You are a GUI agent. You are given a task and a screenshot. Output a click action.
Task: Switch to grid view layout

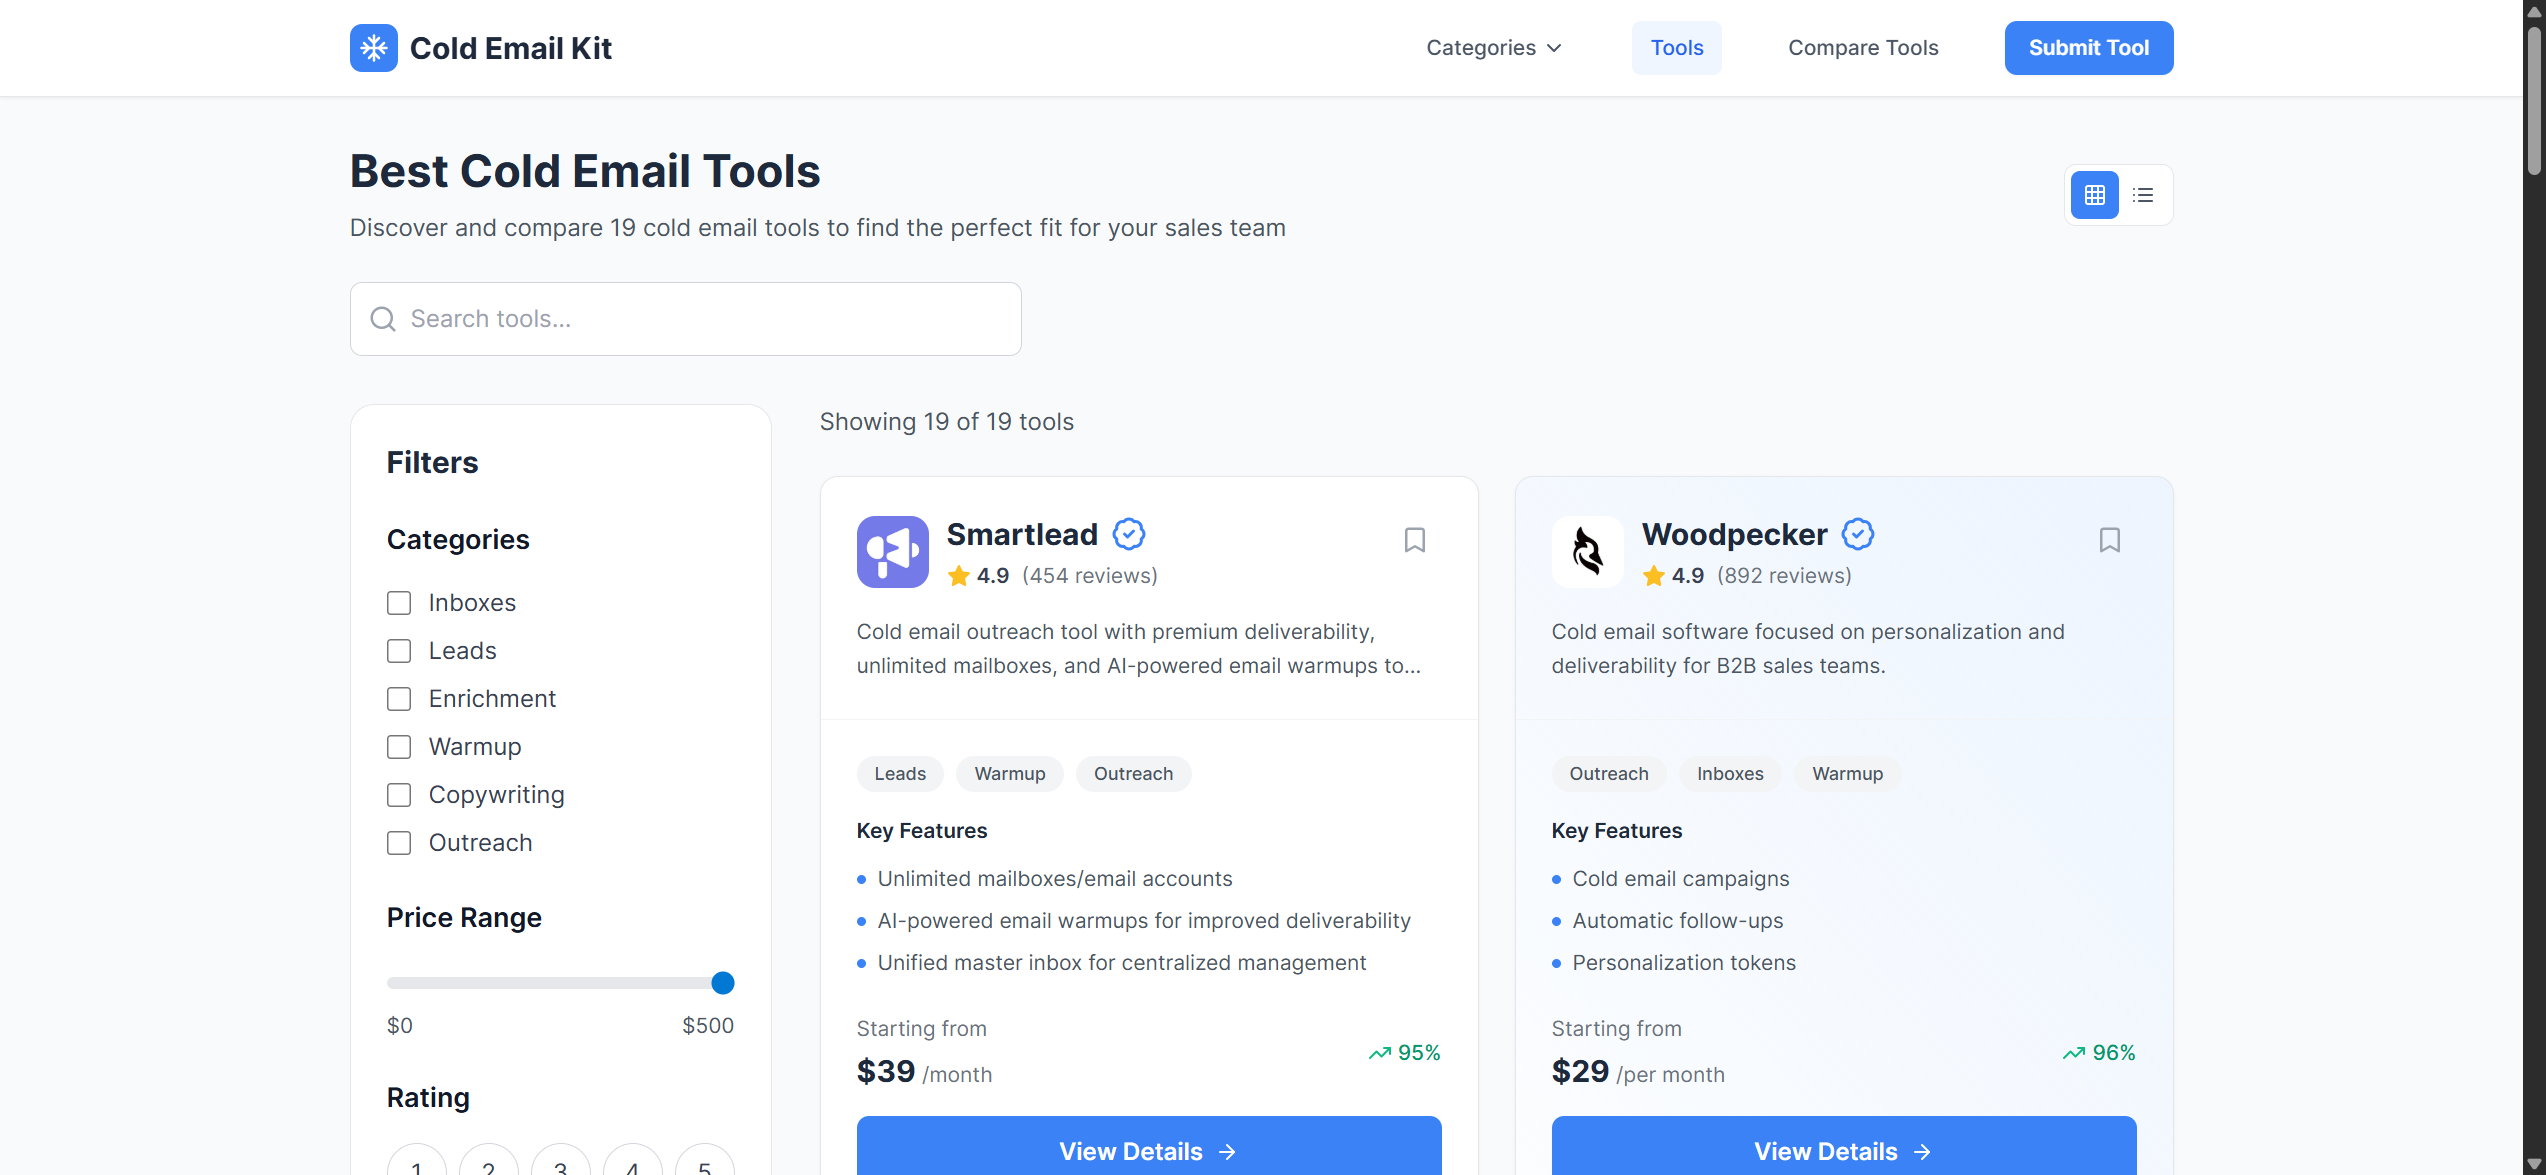[2094, 195]
